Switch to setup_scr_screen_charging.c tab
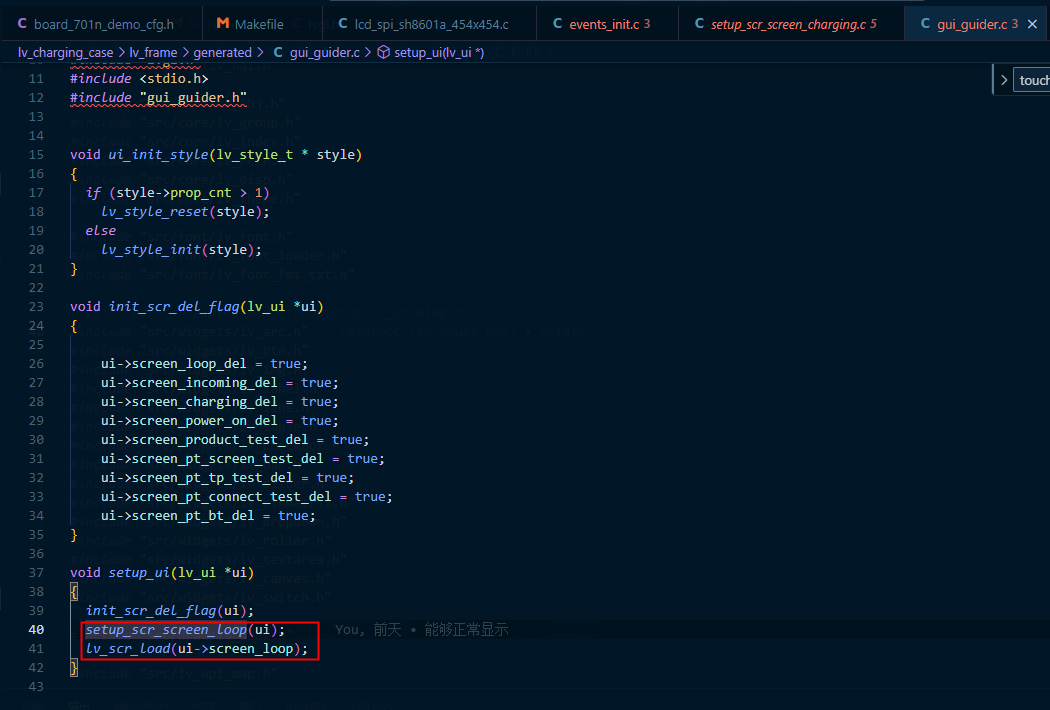The height and width of the screenshot is (710, 1050). pos(791,23)
